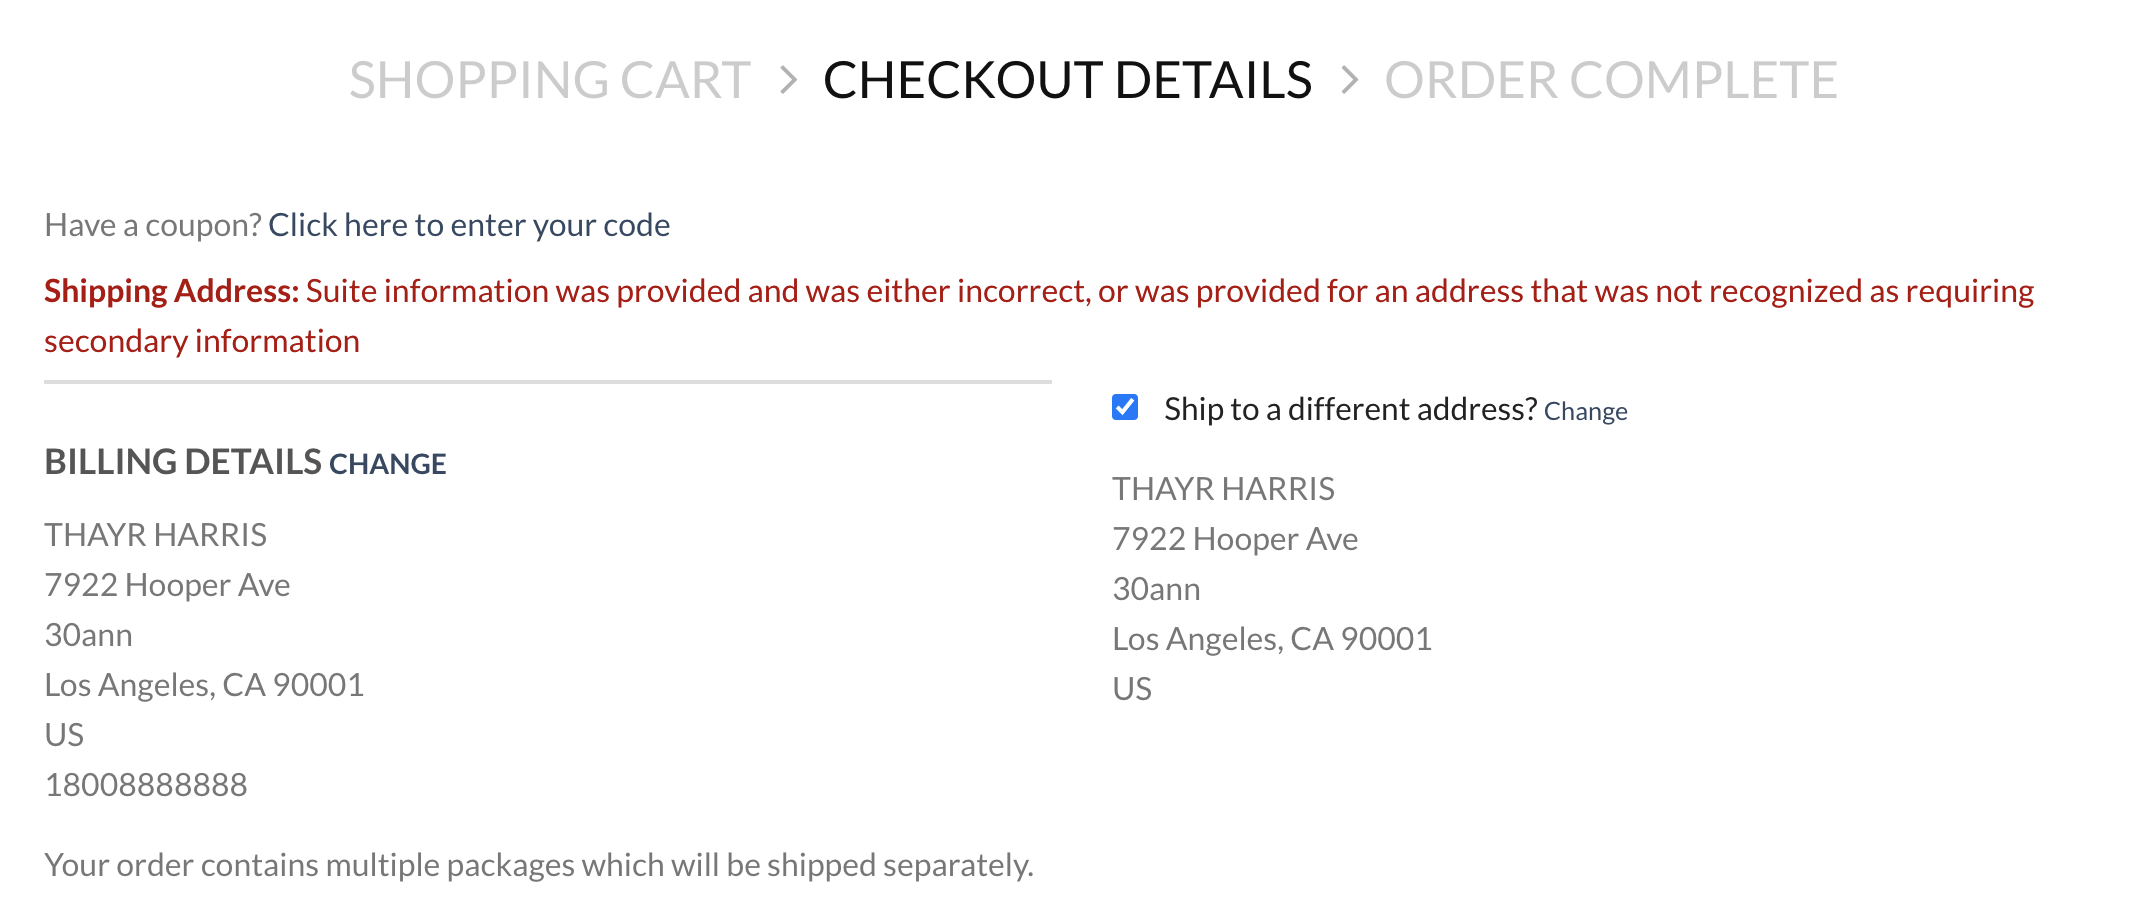
Task: Click the shipping city Los Angeles line
Action: pyautogui.click(x=1272, y=639)
